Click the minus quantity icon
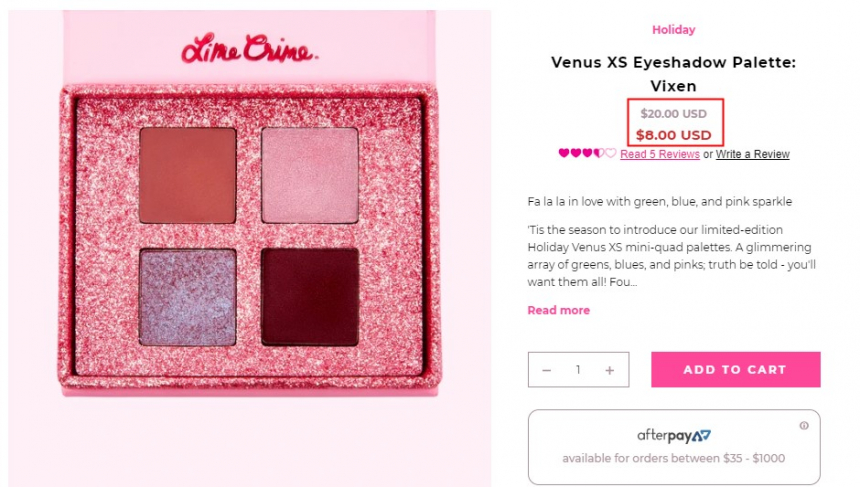This screenshot has height=487, width=860. (x=546, y=370)
